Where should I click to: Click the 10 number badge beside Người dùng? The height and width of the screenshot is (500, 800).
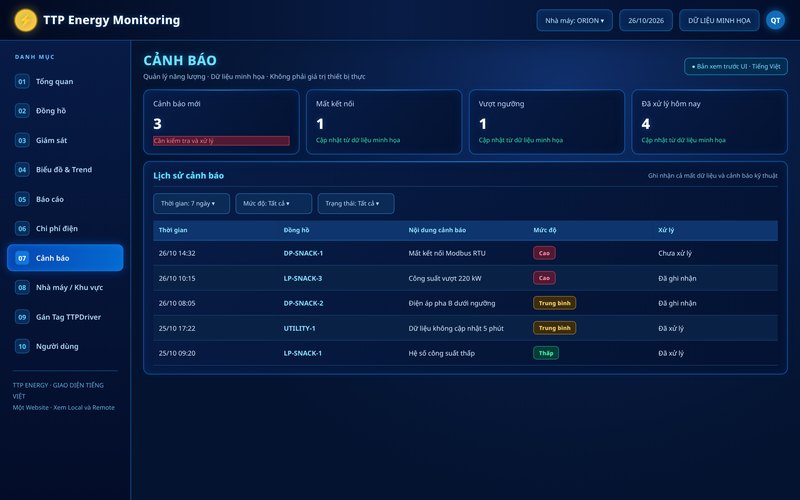22,346
